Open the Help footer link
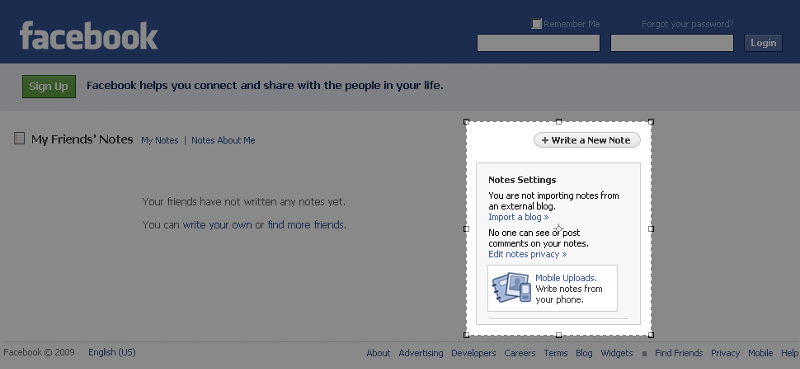 coord(789,353)
